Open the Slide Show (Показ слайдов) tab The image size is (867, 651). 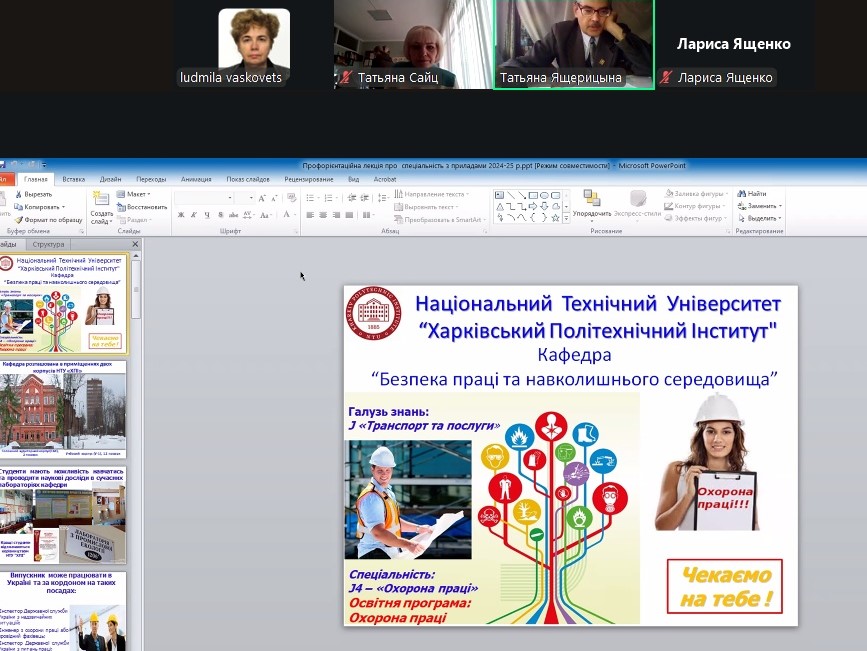pos(248,179)
